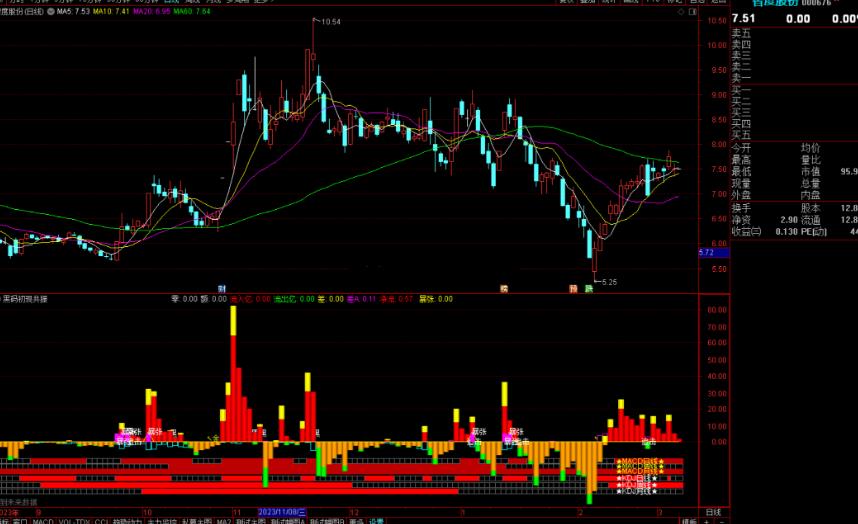This screenshot has height=524, width=858.
Task: Click the 市值 field label
Action: coord(810,172)
